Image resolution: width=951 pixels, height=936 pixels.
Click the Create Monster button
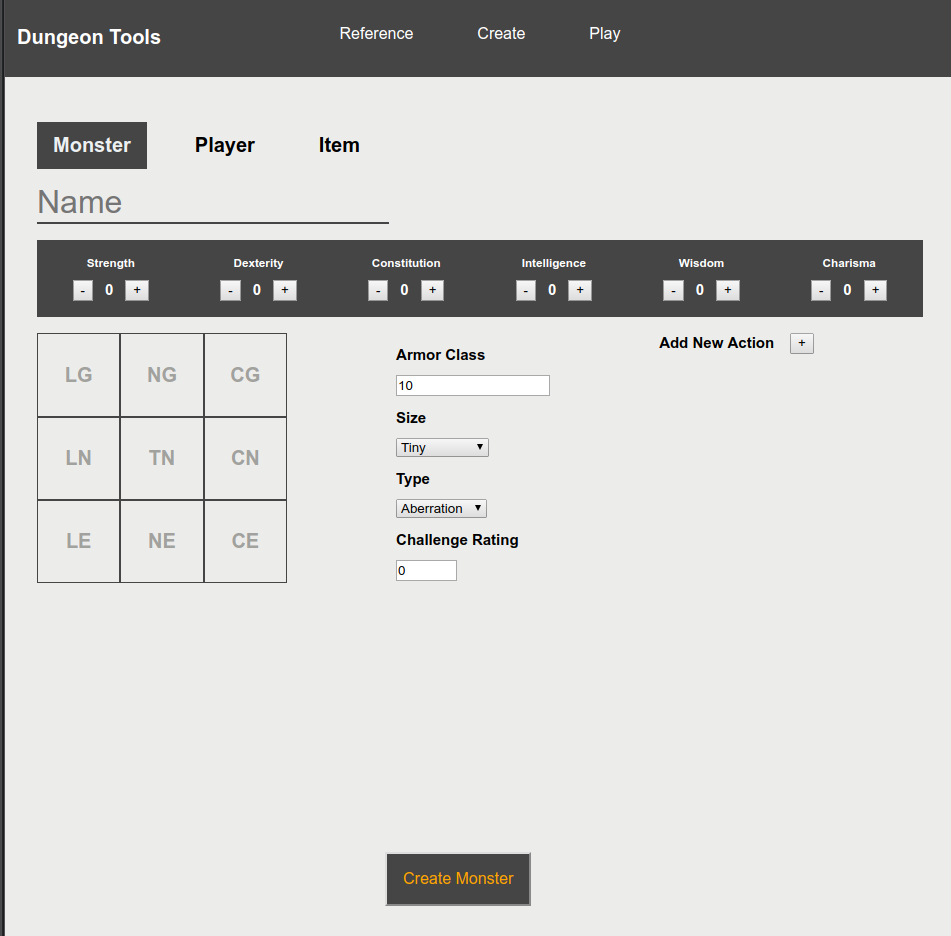(x=459, y=879)
